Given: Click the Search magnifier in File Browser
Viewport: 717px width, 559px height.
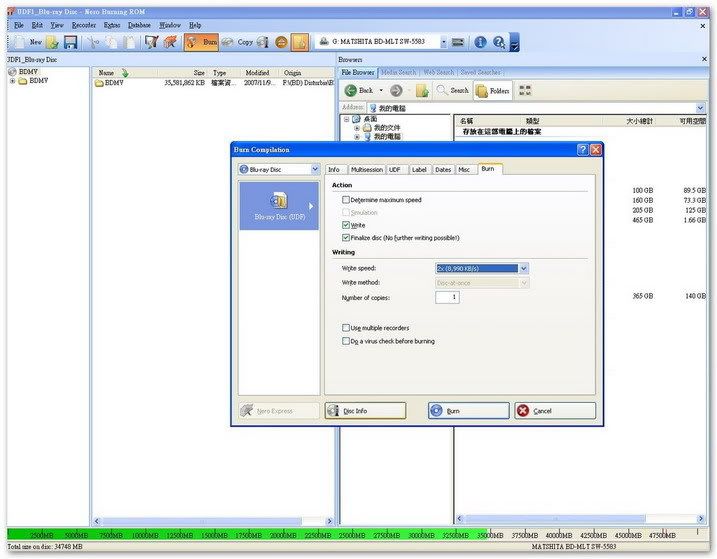Looking at the screenshot, I should tap(453, 91).
